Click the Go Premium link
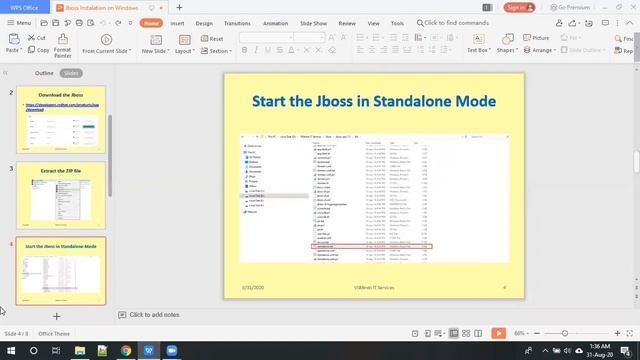 coord(570,7)
